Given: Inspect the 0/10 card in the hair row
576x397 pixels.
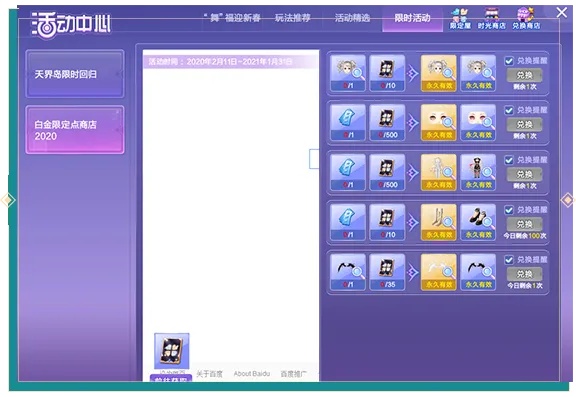Looking at the screenshot, I should (387, 73).
